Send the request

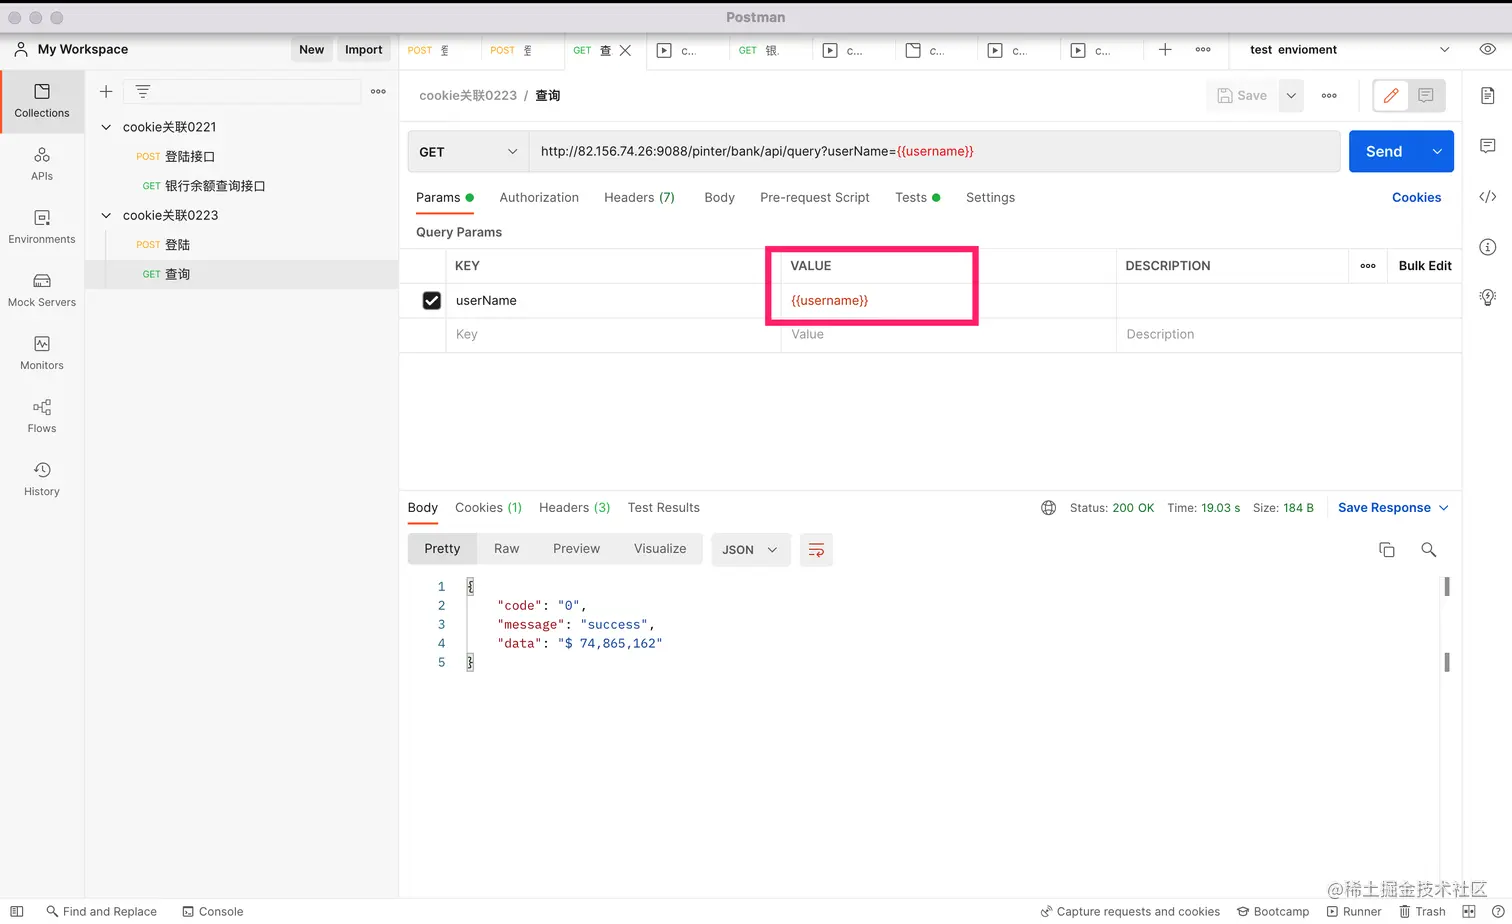tap(1385, 152)
